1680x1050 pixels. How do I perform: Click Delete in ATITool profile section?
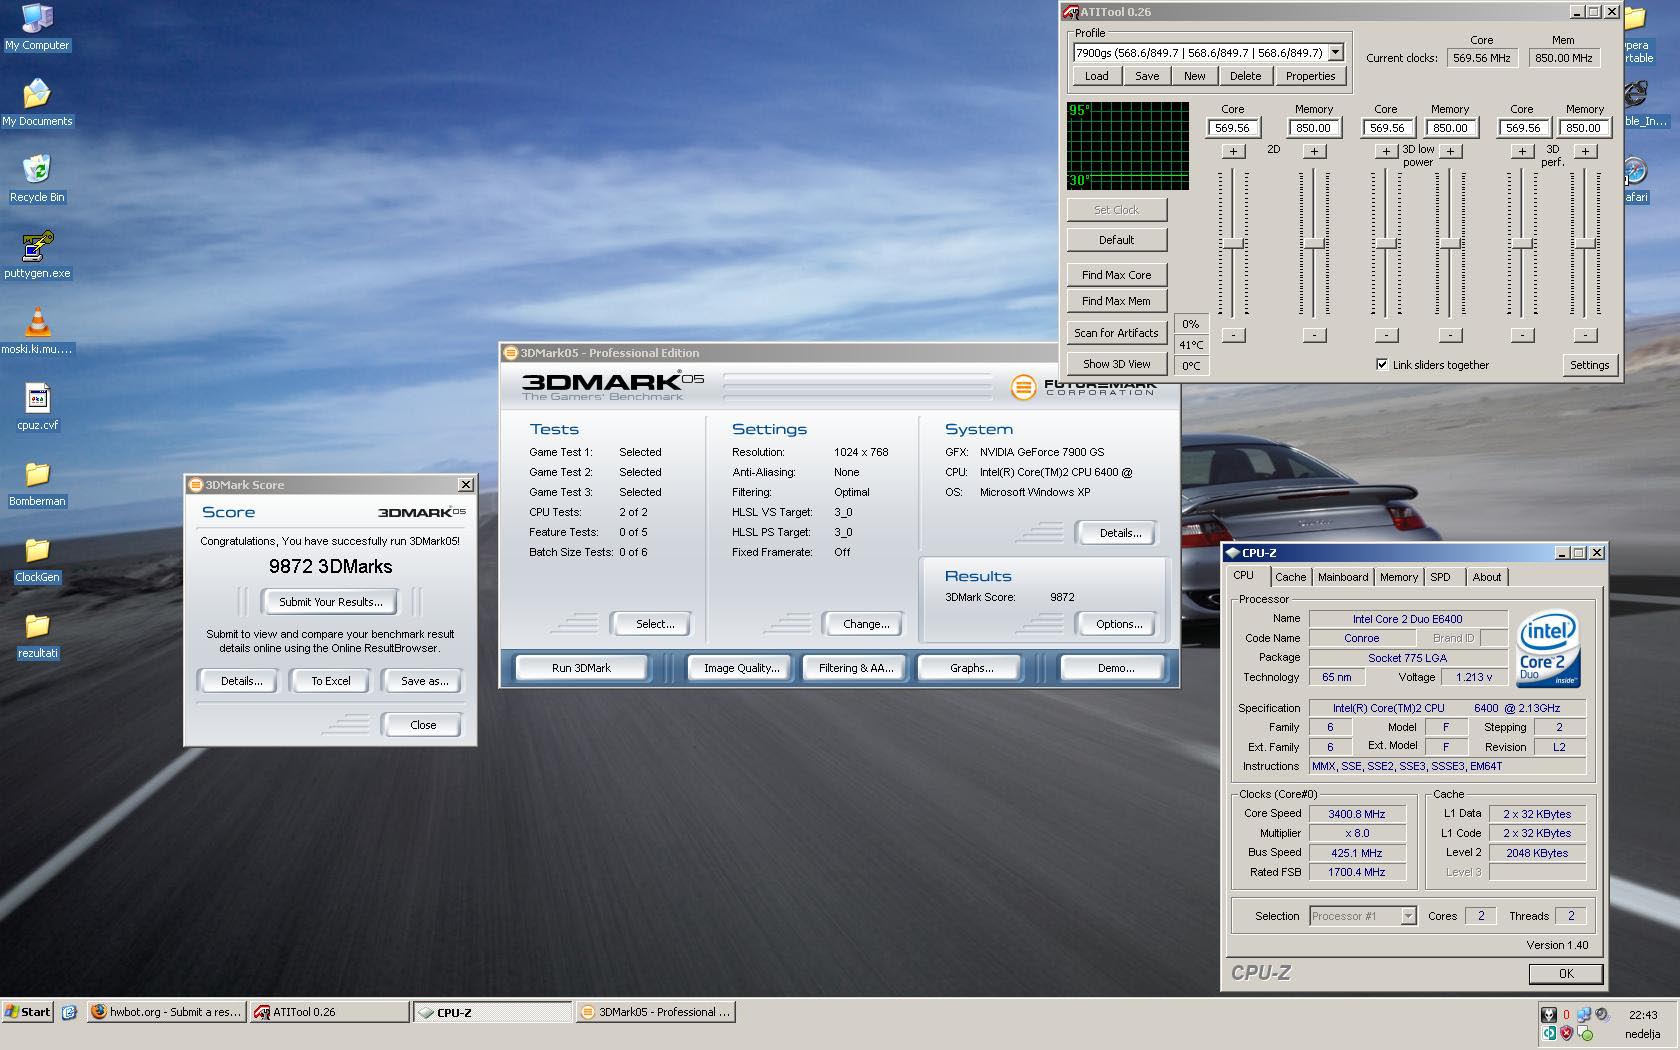[1245, 76]
